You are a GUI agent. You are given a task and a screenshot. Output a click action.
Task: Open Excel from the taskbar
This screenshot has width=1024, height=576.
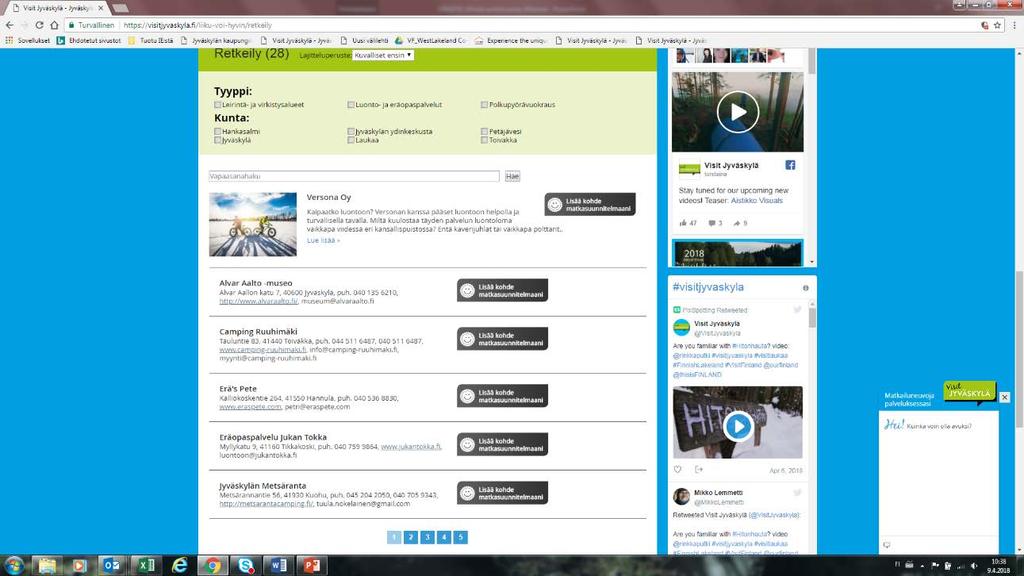146,565
